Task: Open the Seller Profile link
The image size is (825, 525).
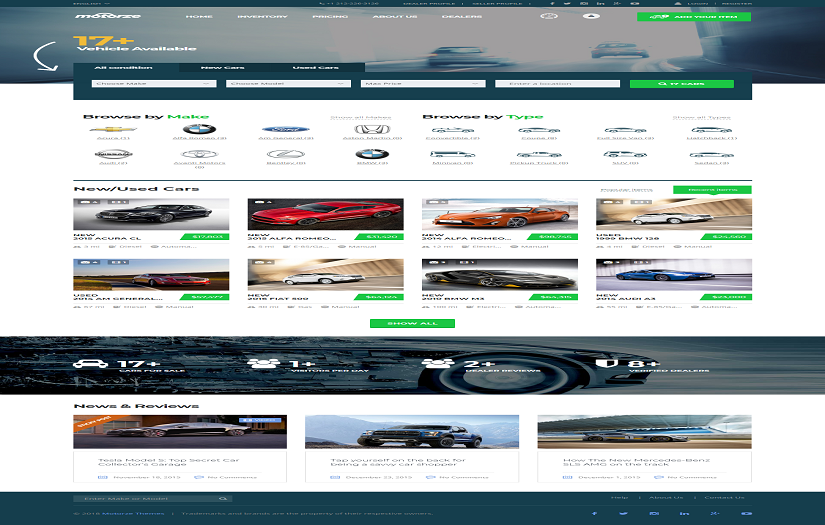Action: (497, 3)
